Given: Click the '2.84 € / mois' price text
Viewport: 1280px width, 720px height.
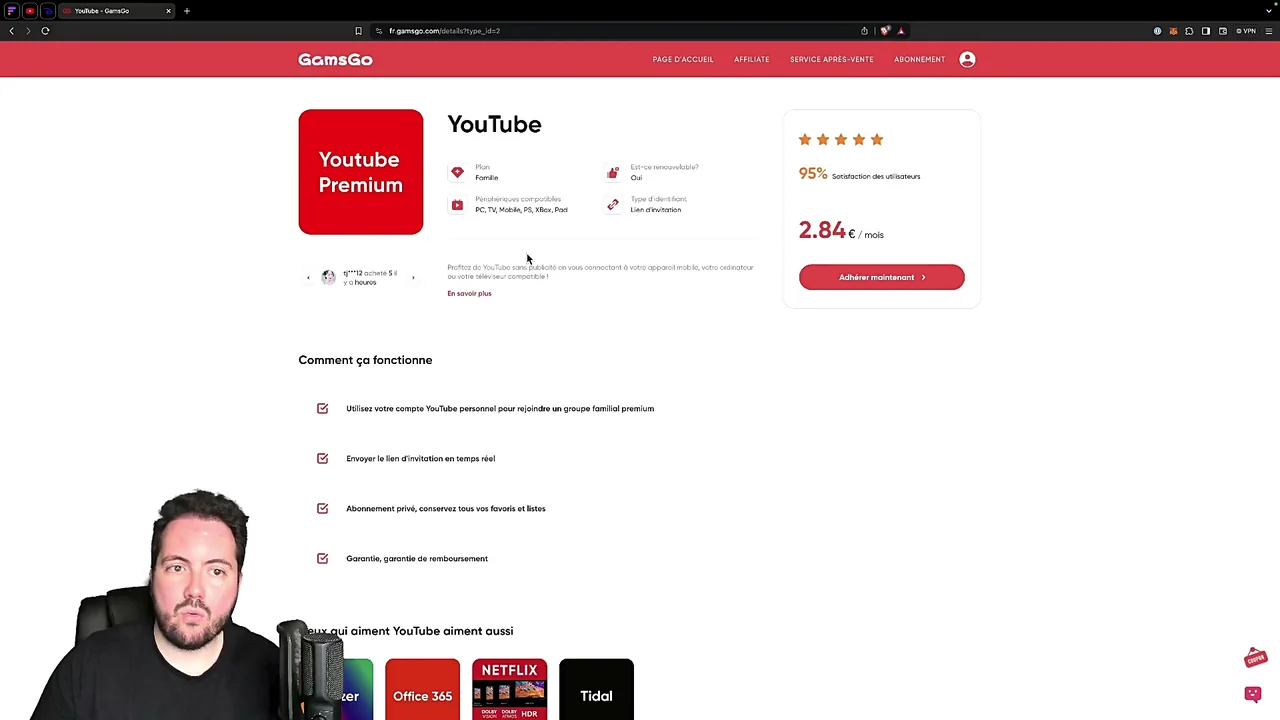Looking at the screenshot, I should (841, 231).
